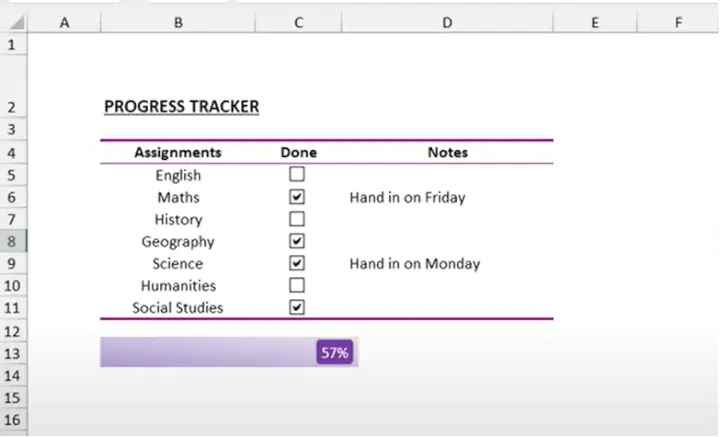The image size is (720, 437).
Task: Click the 57% progress bar label
Action: click(x=334, y=352)
